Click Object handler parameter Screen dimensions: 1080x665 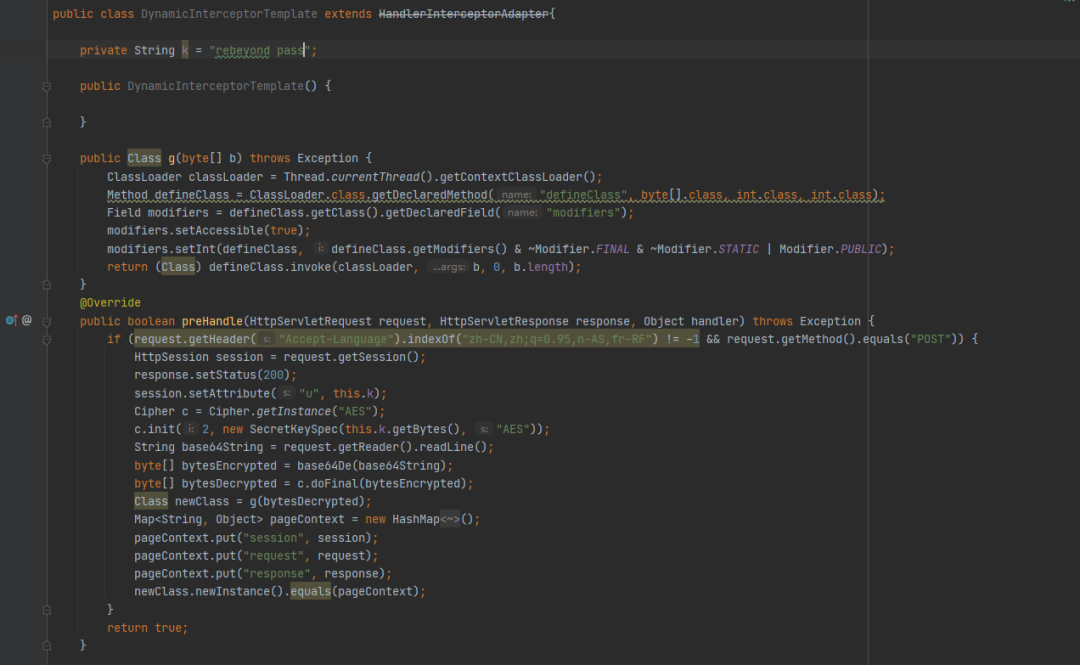pyautogui.click(x=691, y=321)
